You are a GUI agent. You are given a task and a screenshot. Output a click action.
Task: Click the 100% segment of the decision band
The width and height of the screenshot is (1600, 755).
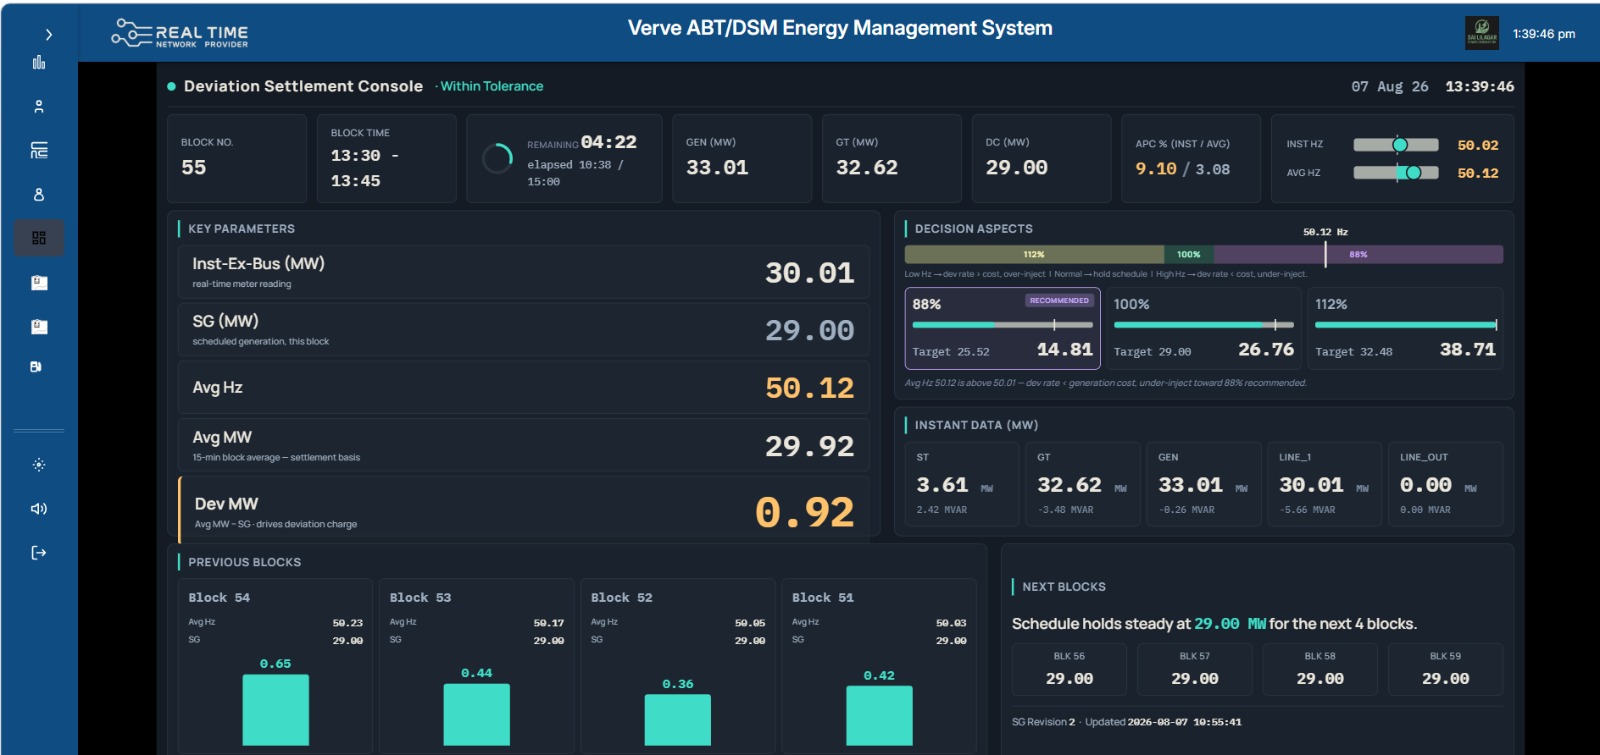point(1189,255)
